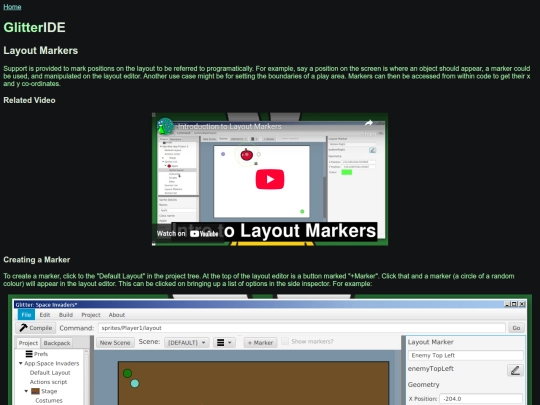The image size is (540, 405).
Task: Click the pencil edit icon beside enemyTopLeft
Action: (515, 370)
